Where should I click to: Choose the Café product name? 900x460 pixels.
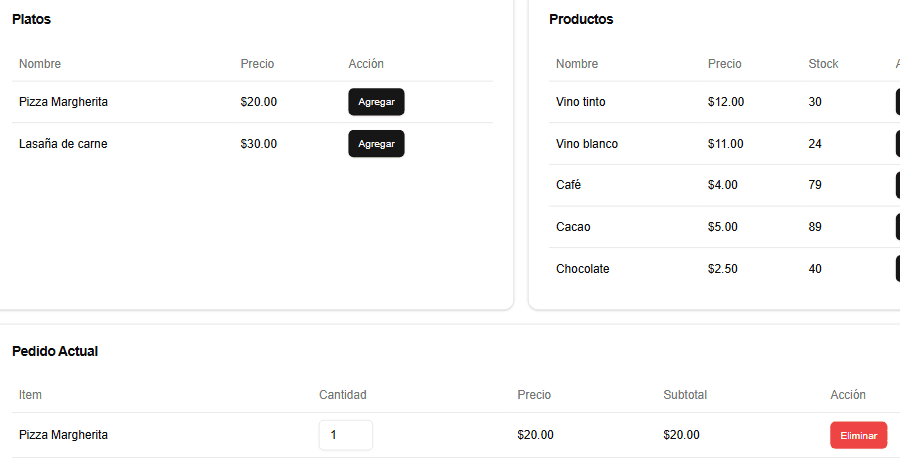coord(568,185)
